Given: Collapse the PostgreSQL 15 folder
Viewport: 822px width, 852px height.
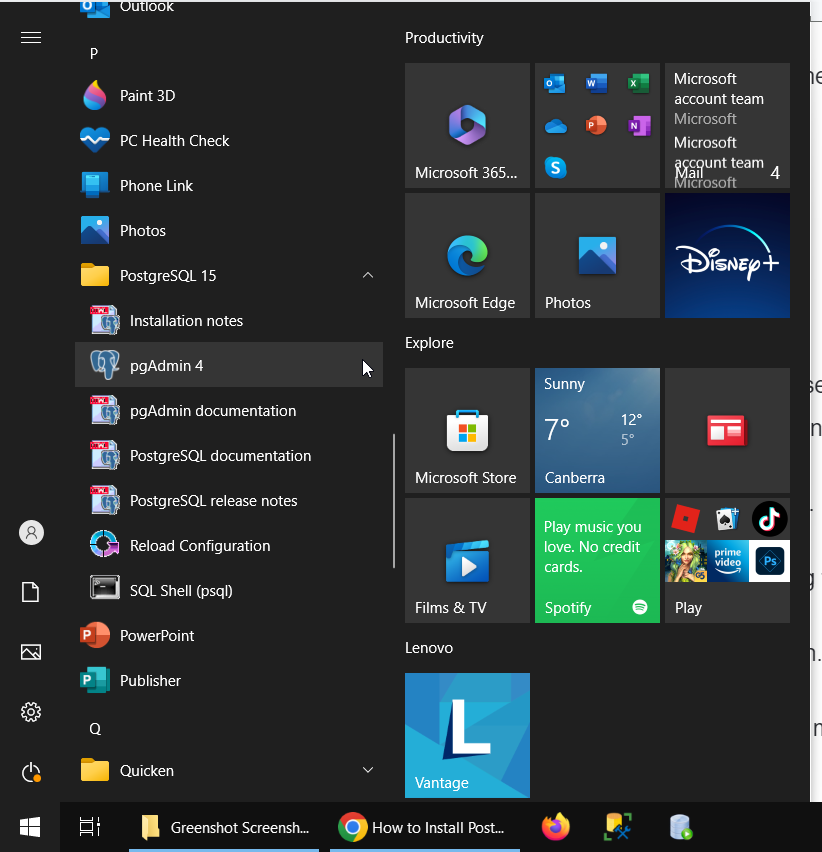Looking at the screenshot, I should tap(368, 275).
